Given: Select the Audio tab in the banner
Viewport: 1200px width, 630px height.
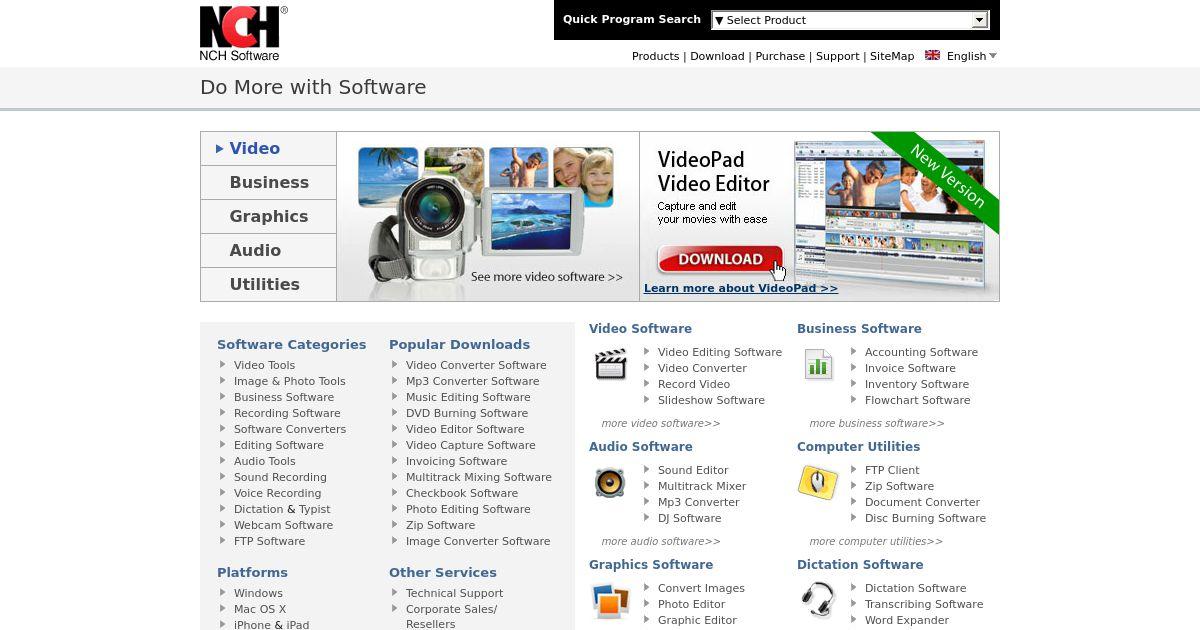Looking at the screenshot, I should coord(268,250).
